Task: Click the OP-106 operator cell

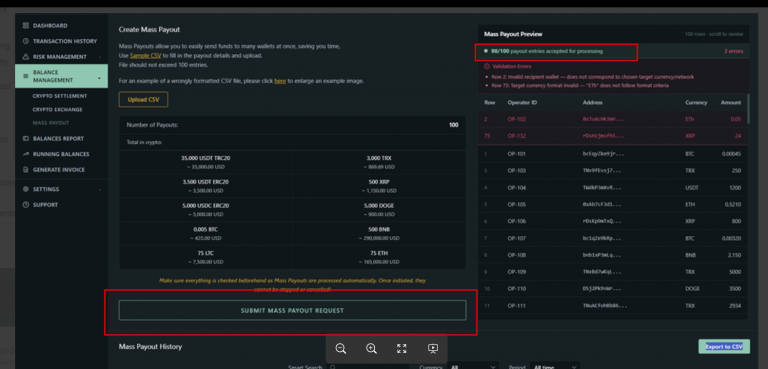Action: coord(516,221)
